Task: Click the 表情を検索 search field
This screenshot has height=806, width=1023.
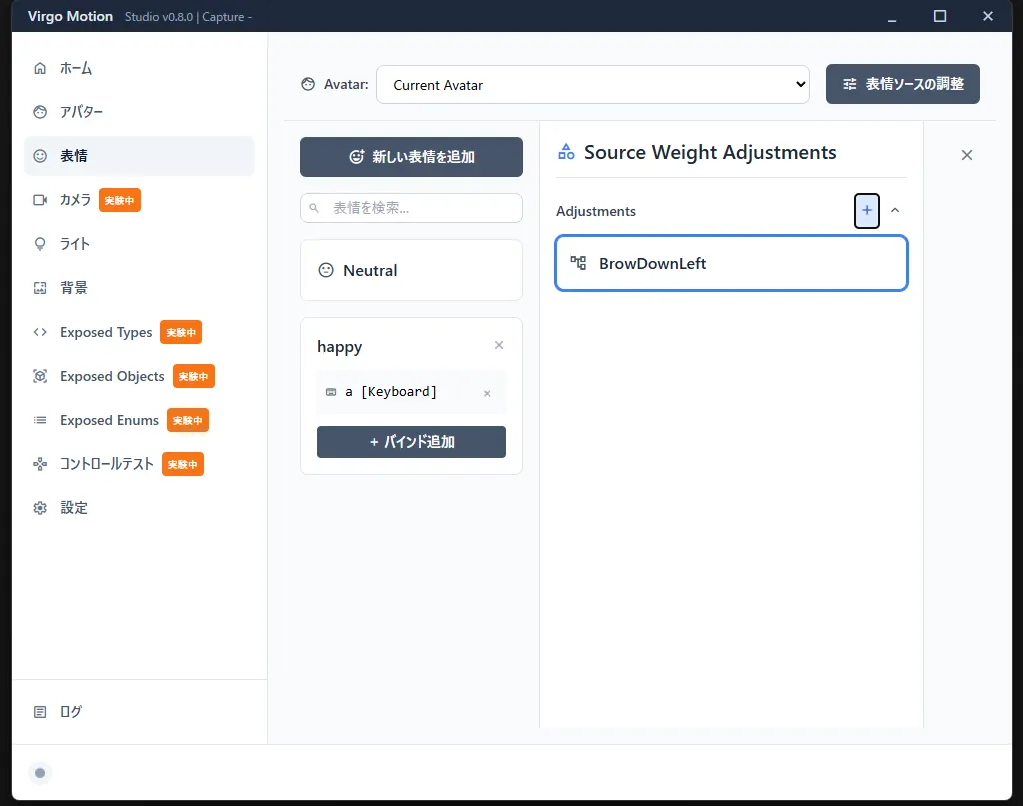Action: click(411, 208)
